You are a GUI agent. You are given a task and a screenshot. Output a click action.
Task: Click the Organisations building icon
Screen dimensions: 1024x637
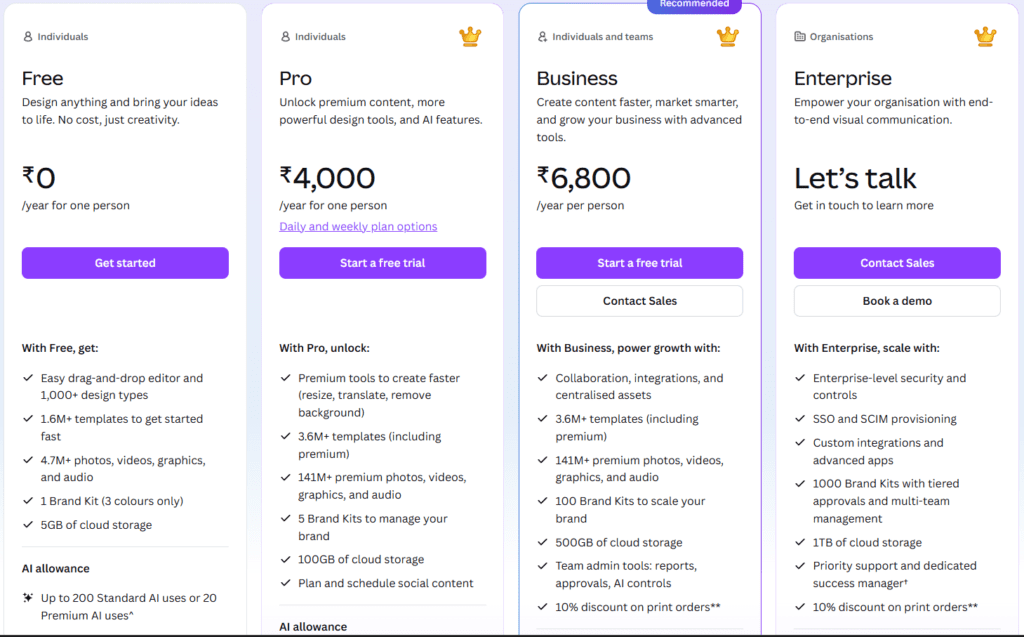pyautogui.click(x=800, y=37)
